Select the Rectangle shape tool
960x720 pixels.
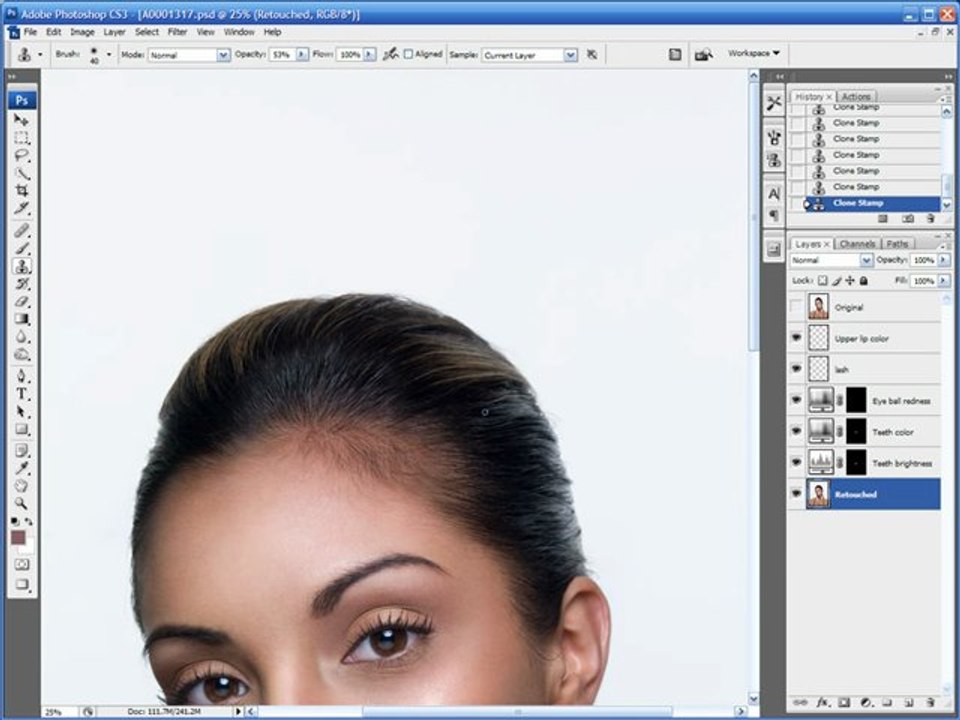21,429
